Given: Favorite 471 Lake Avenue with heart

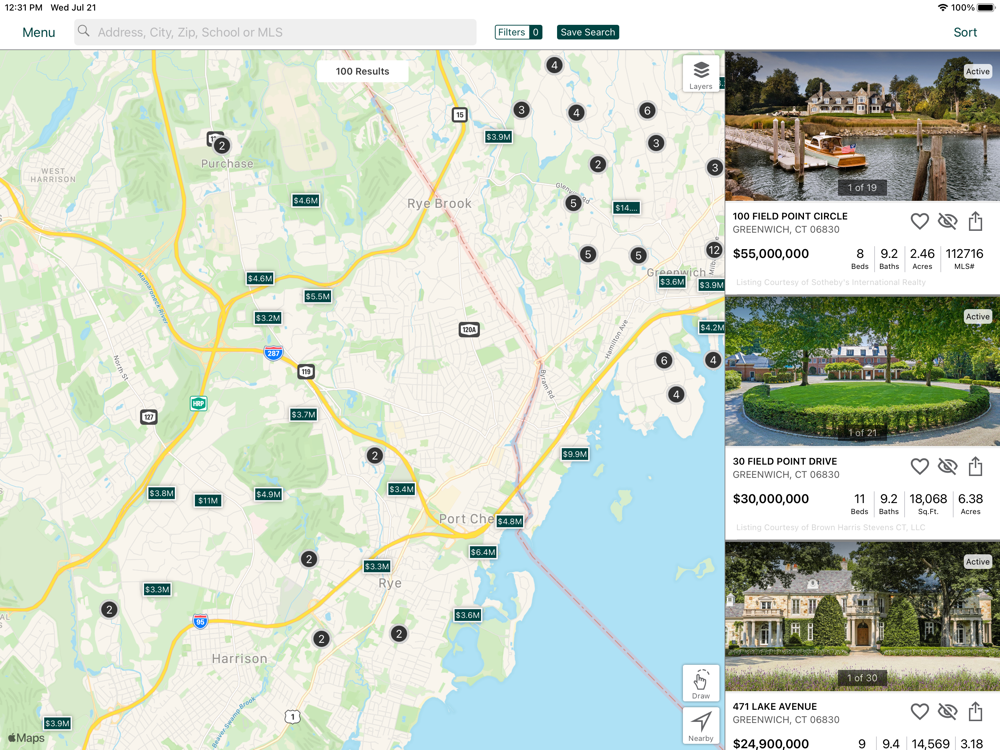Looking at the screenshot, I should (919, 711).
